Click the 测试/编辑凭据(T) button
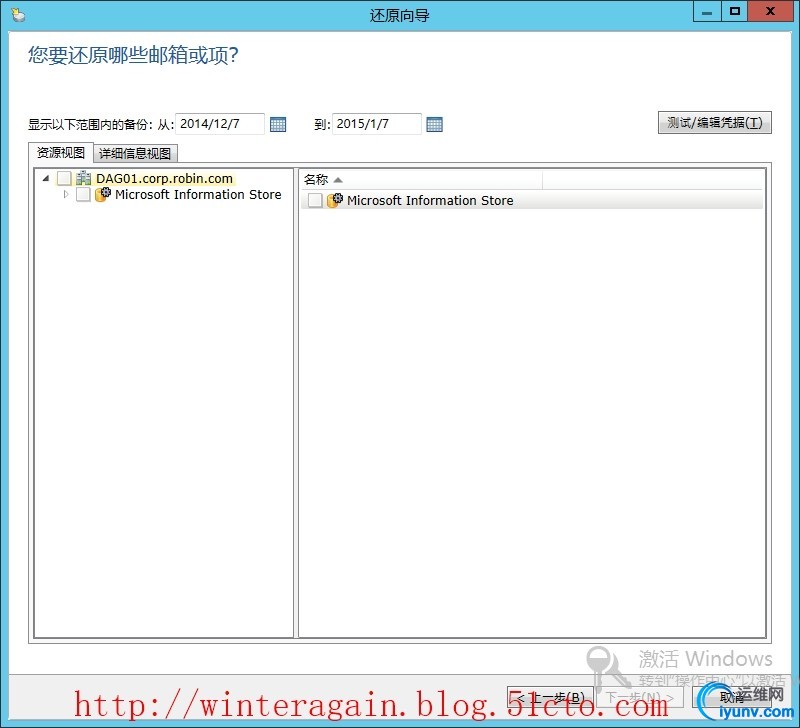 pyautogui.click(x=714, y=122)
